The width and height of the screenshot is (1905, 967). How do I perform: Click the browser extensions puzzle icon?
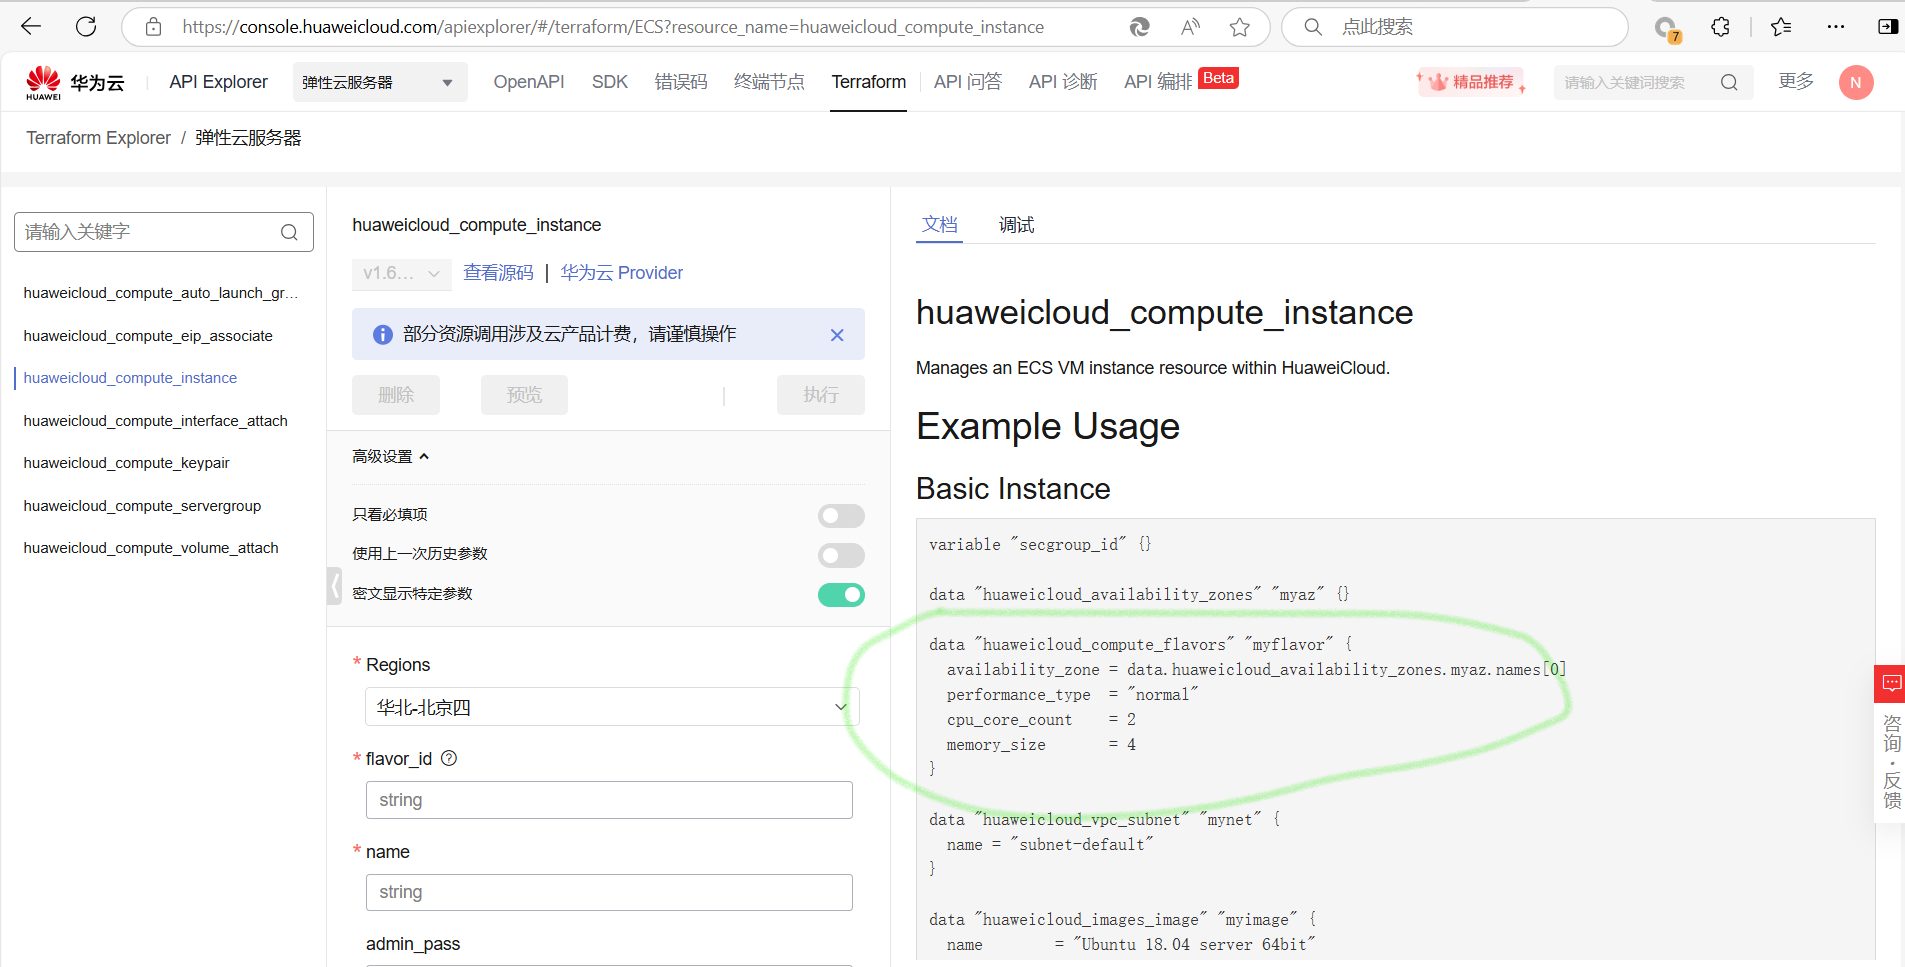point(1720,27)
